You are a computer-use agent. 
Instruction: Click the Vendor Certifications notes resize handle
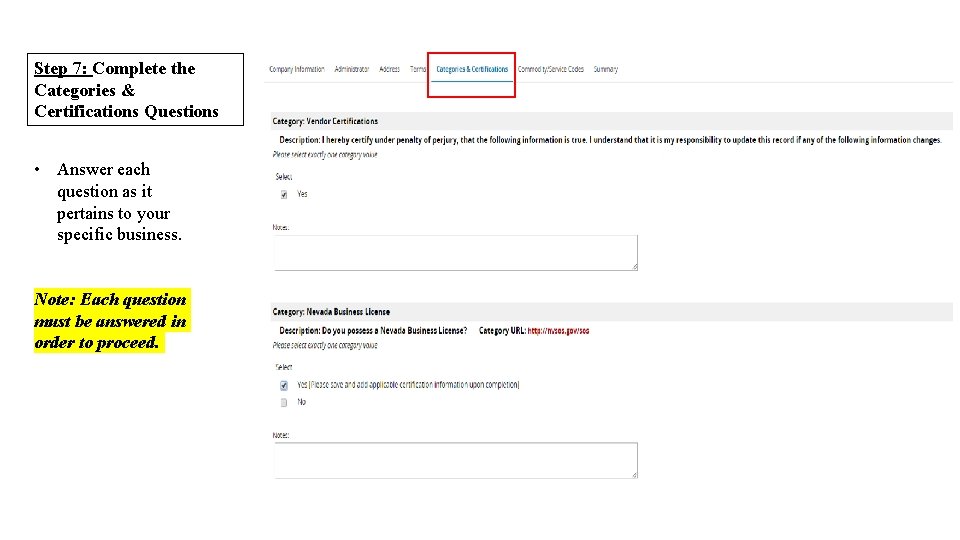pyautogui.click(x=635, y=267)
